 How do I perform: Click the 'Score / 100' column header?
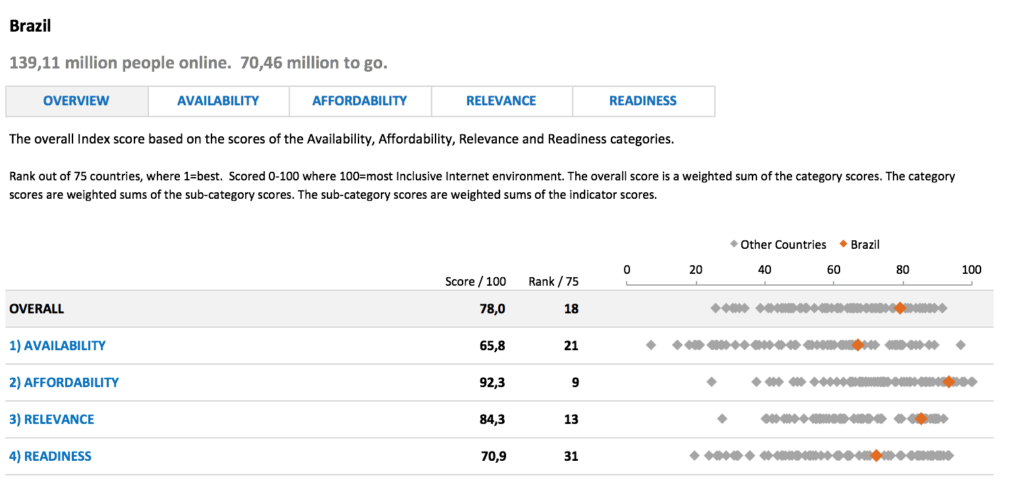click(x=475, y=281)
